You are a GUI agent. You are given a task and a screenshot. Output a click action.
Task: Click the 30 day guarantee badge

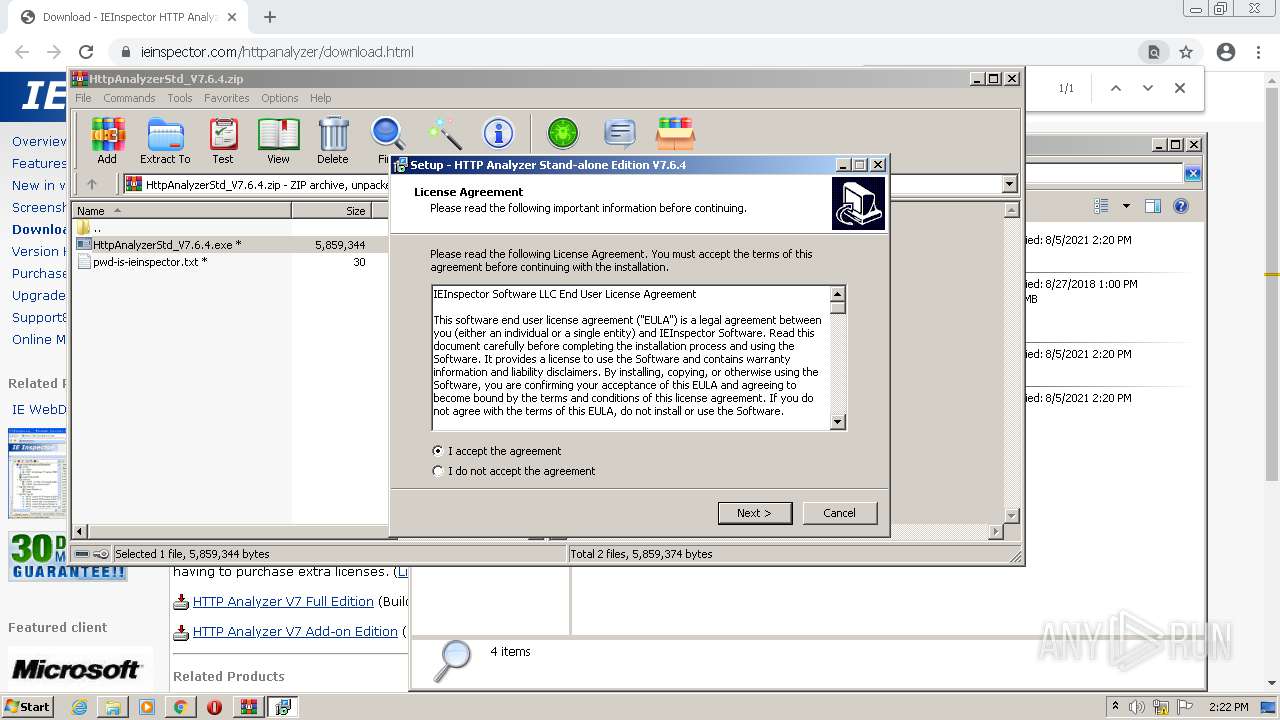tap(68, 556)
